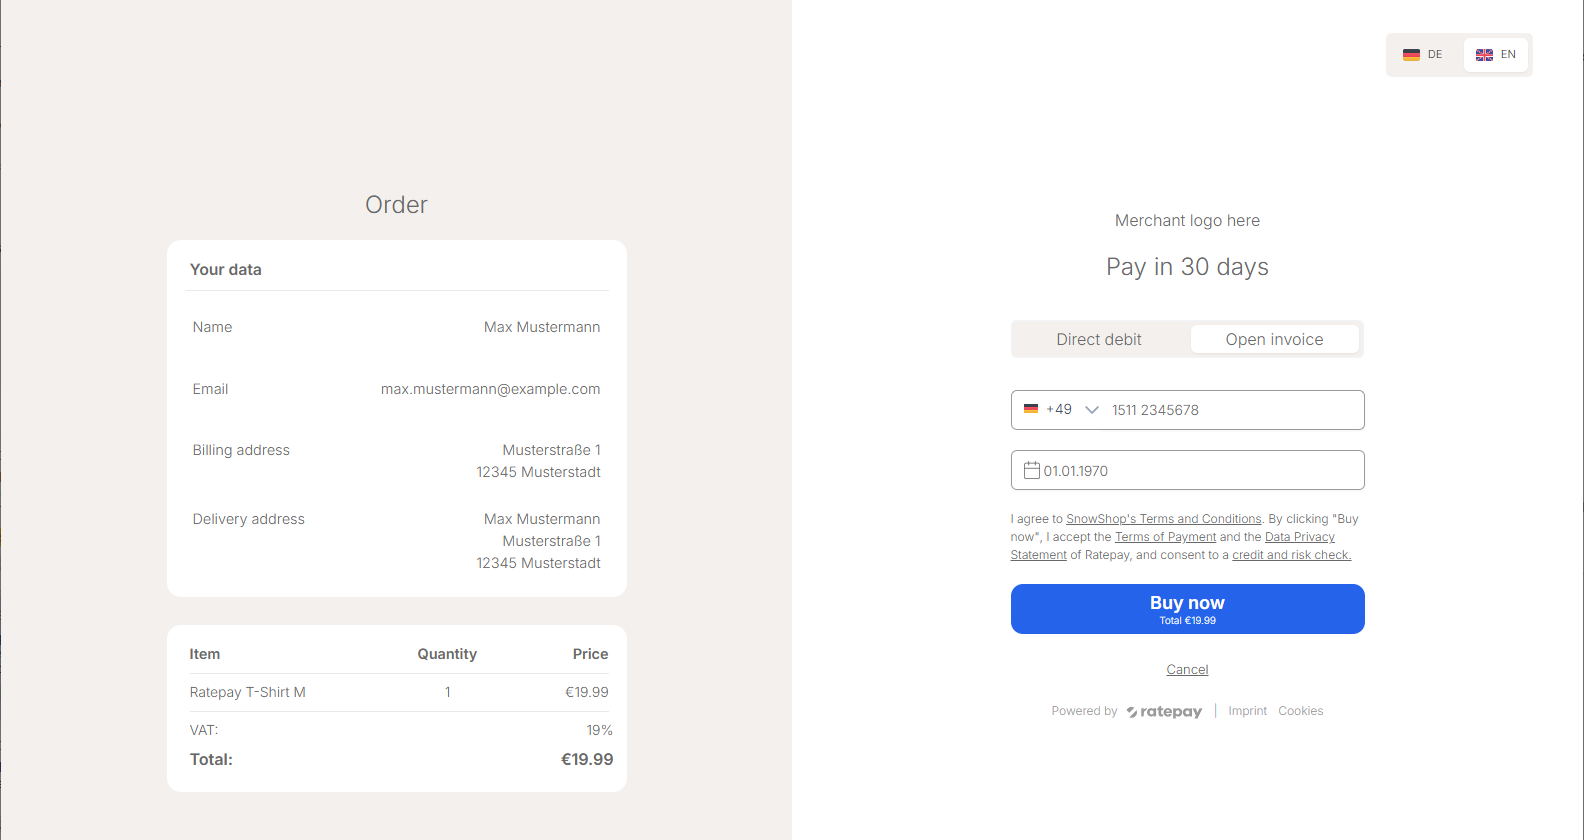Select the Open invoice tab
Viewport: 1584px width, 840px height.
point(1274,340)
